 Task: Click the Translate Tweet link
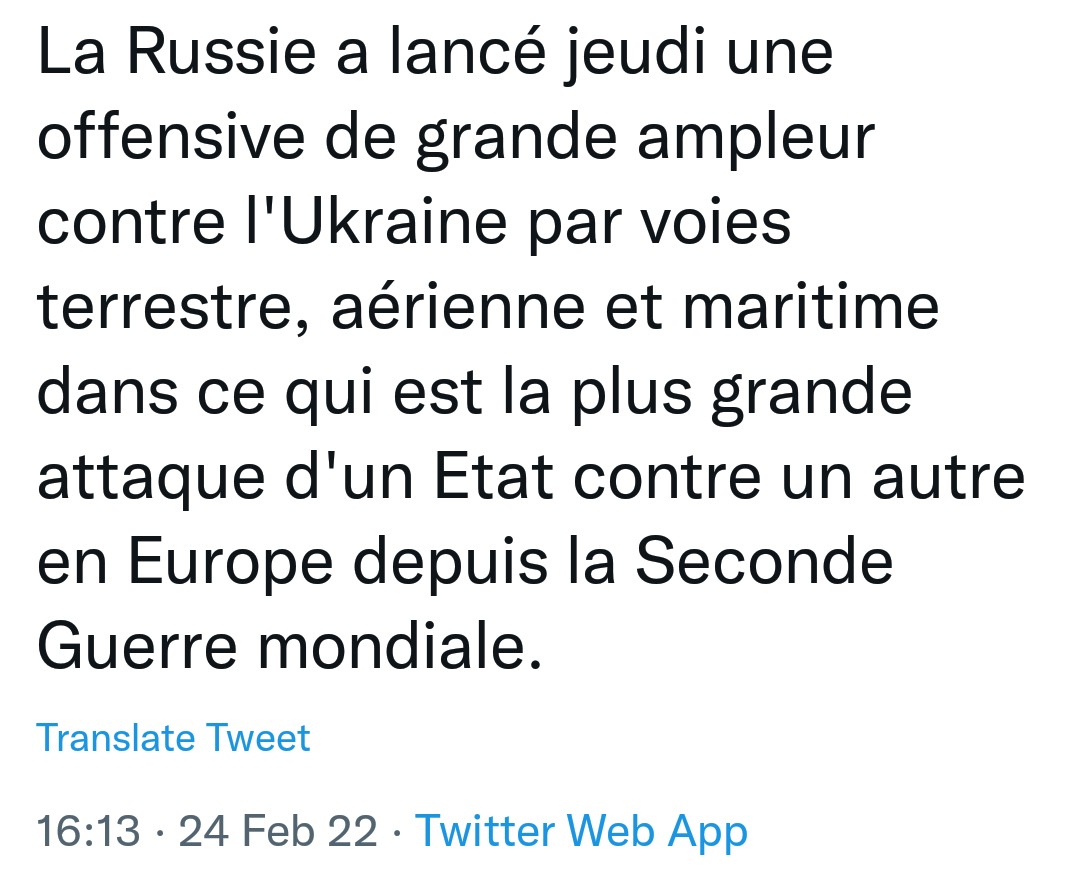coord(173,738)
